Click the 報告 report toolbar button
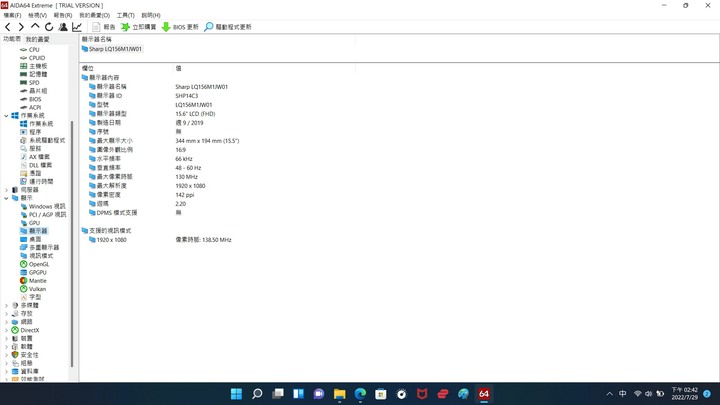Viewport: 720px width, 405px height. pyautogui.click(x=104, y=27)
